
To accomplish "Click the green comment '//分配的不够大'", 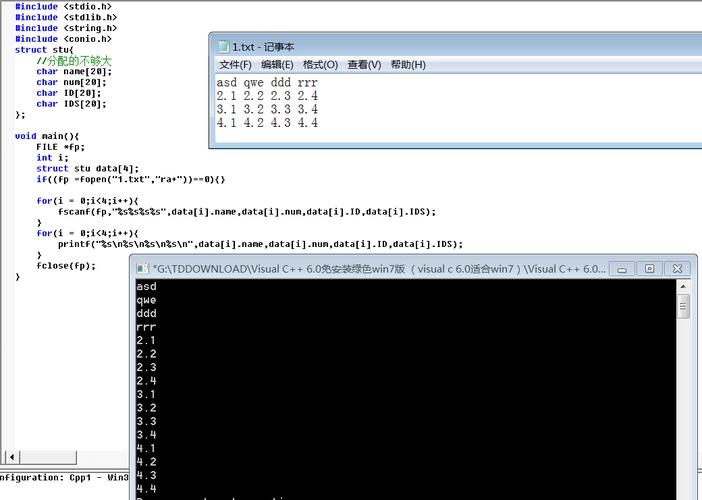I will coord(74,60).
